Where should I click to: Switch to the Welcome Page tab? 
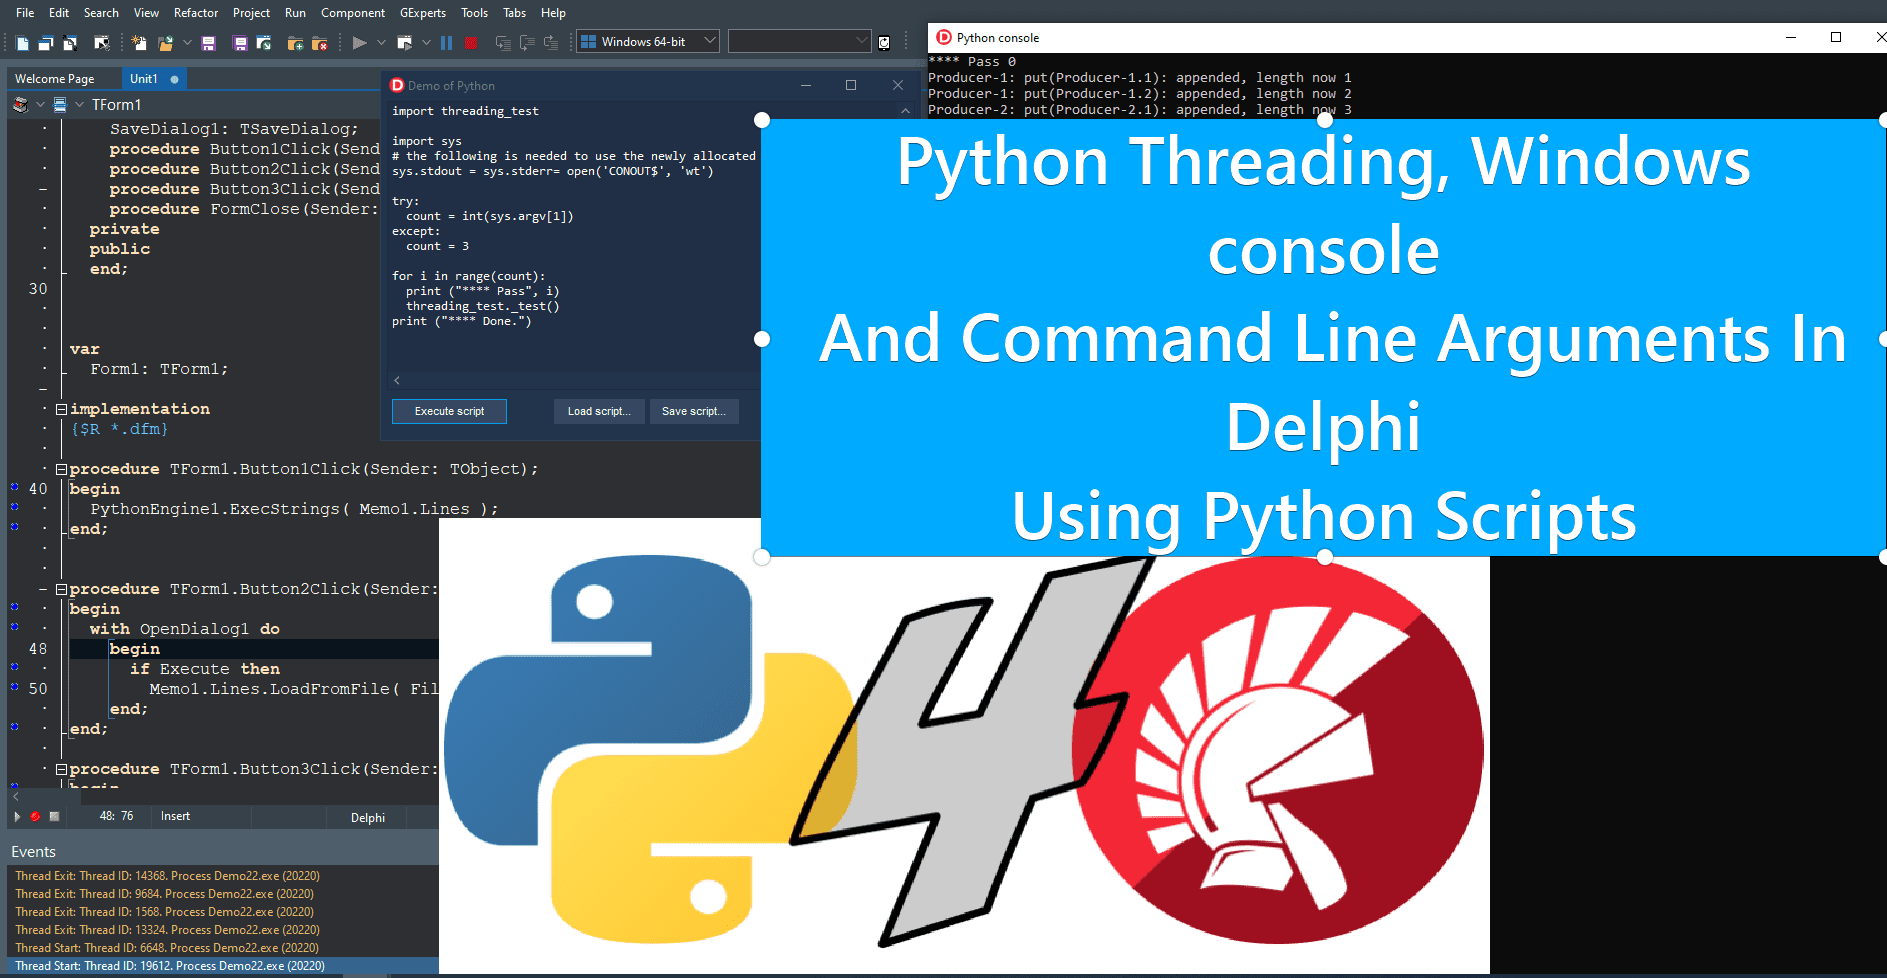[x=55, y=79]
